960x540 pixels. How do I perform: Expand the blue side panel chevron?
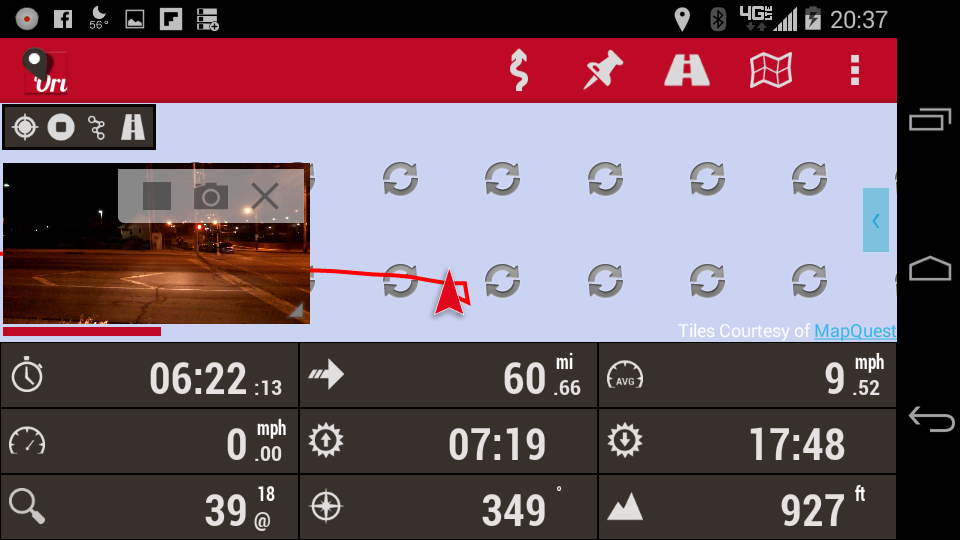click(x=876, y=220)
